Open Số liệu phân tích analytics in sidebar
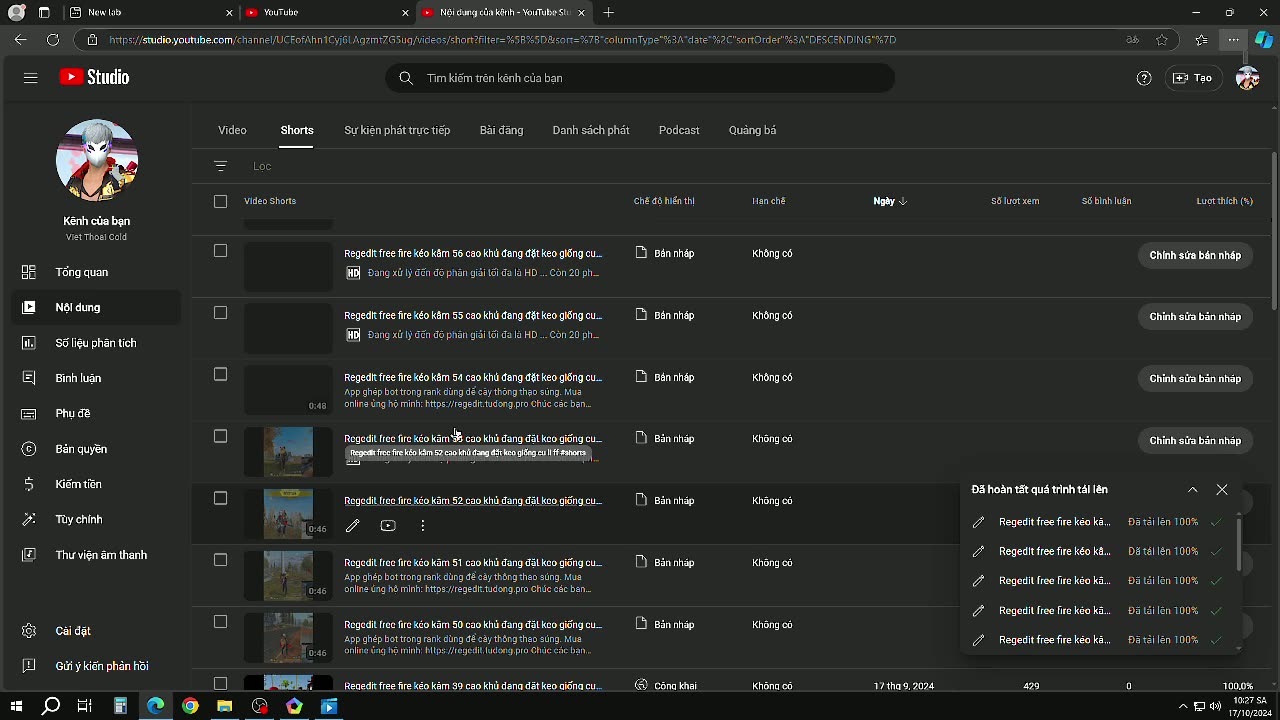This screenshot has width=1280, height=720. [96, 343]
